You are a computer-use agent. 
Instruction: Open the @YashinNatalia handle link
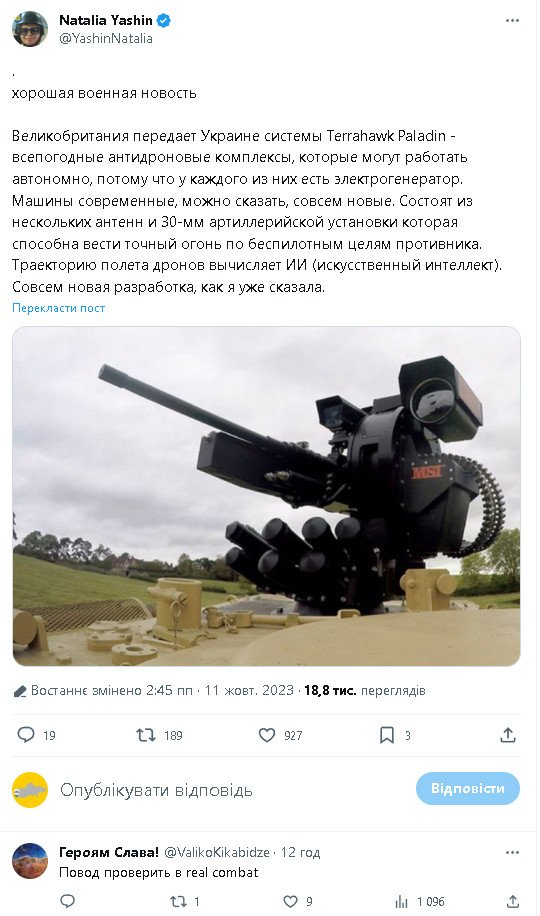coord(106,39)
